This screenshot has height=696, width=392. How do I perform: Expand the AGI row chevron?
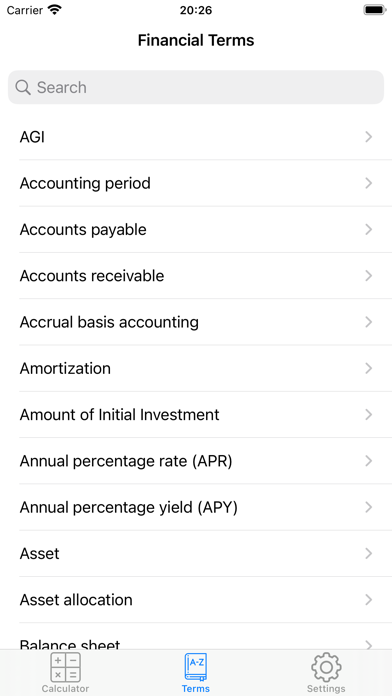368,137
